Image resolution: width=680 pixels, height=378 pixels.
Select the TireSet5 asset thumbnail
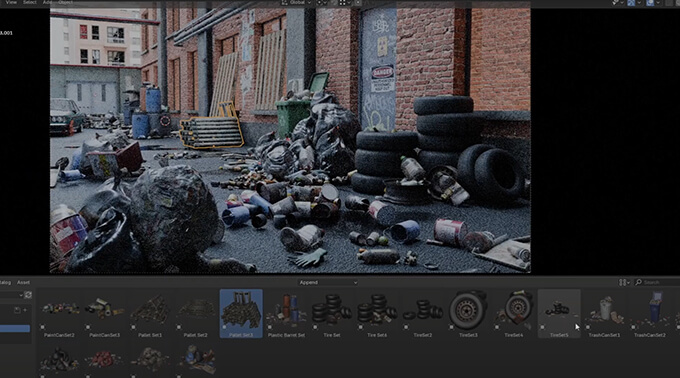[559, 314]
